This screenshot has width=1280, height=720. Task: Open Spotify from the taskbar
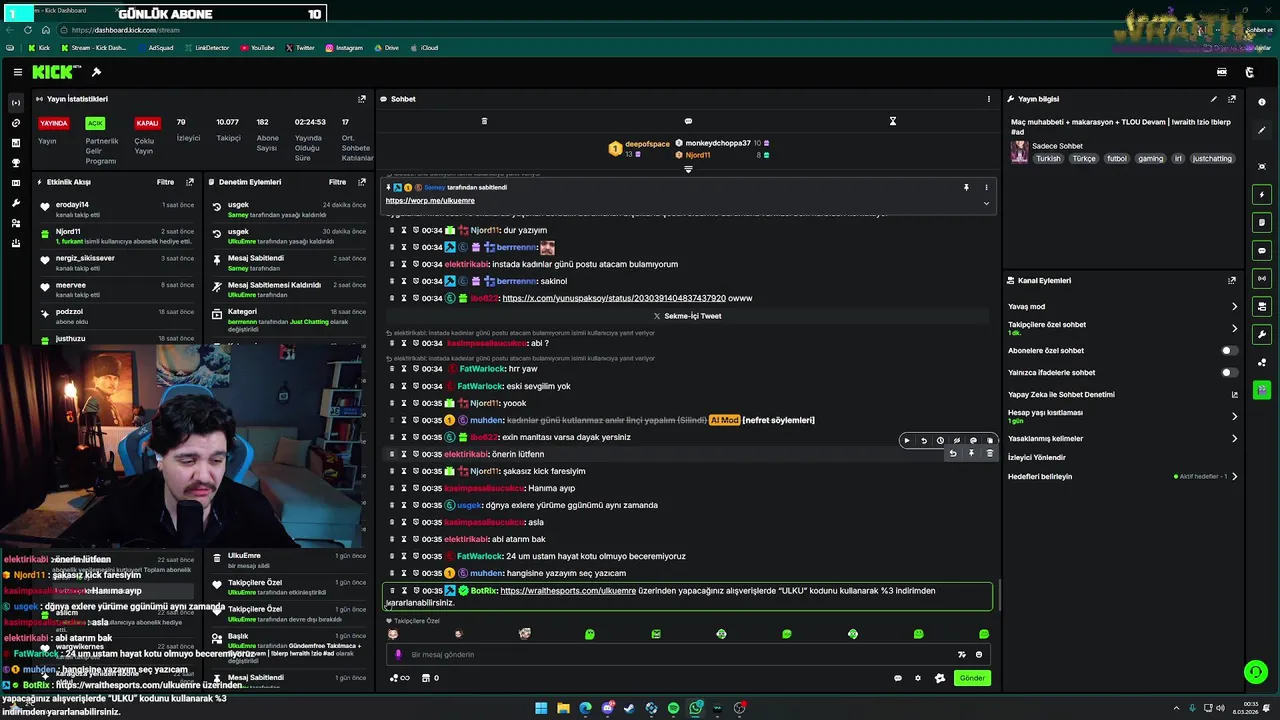[x=673, y=708]
